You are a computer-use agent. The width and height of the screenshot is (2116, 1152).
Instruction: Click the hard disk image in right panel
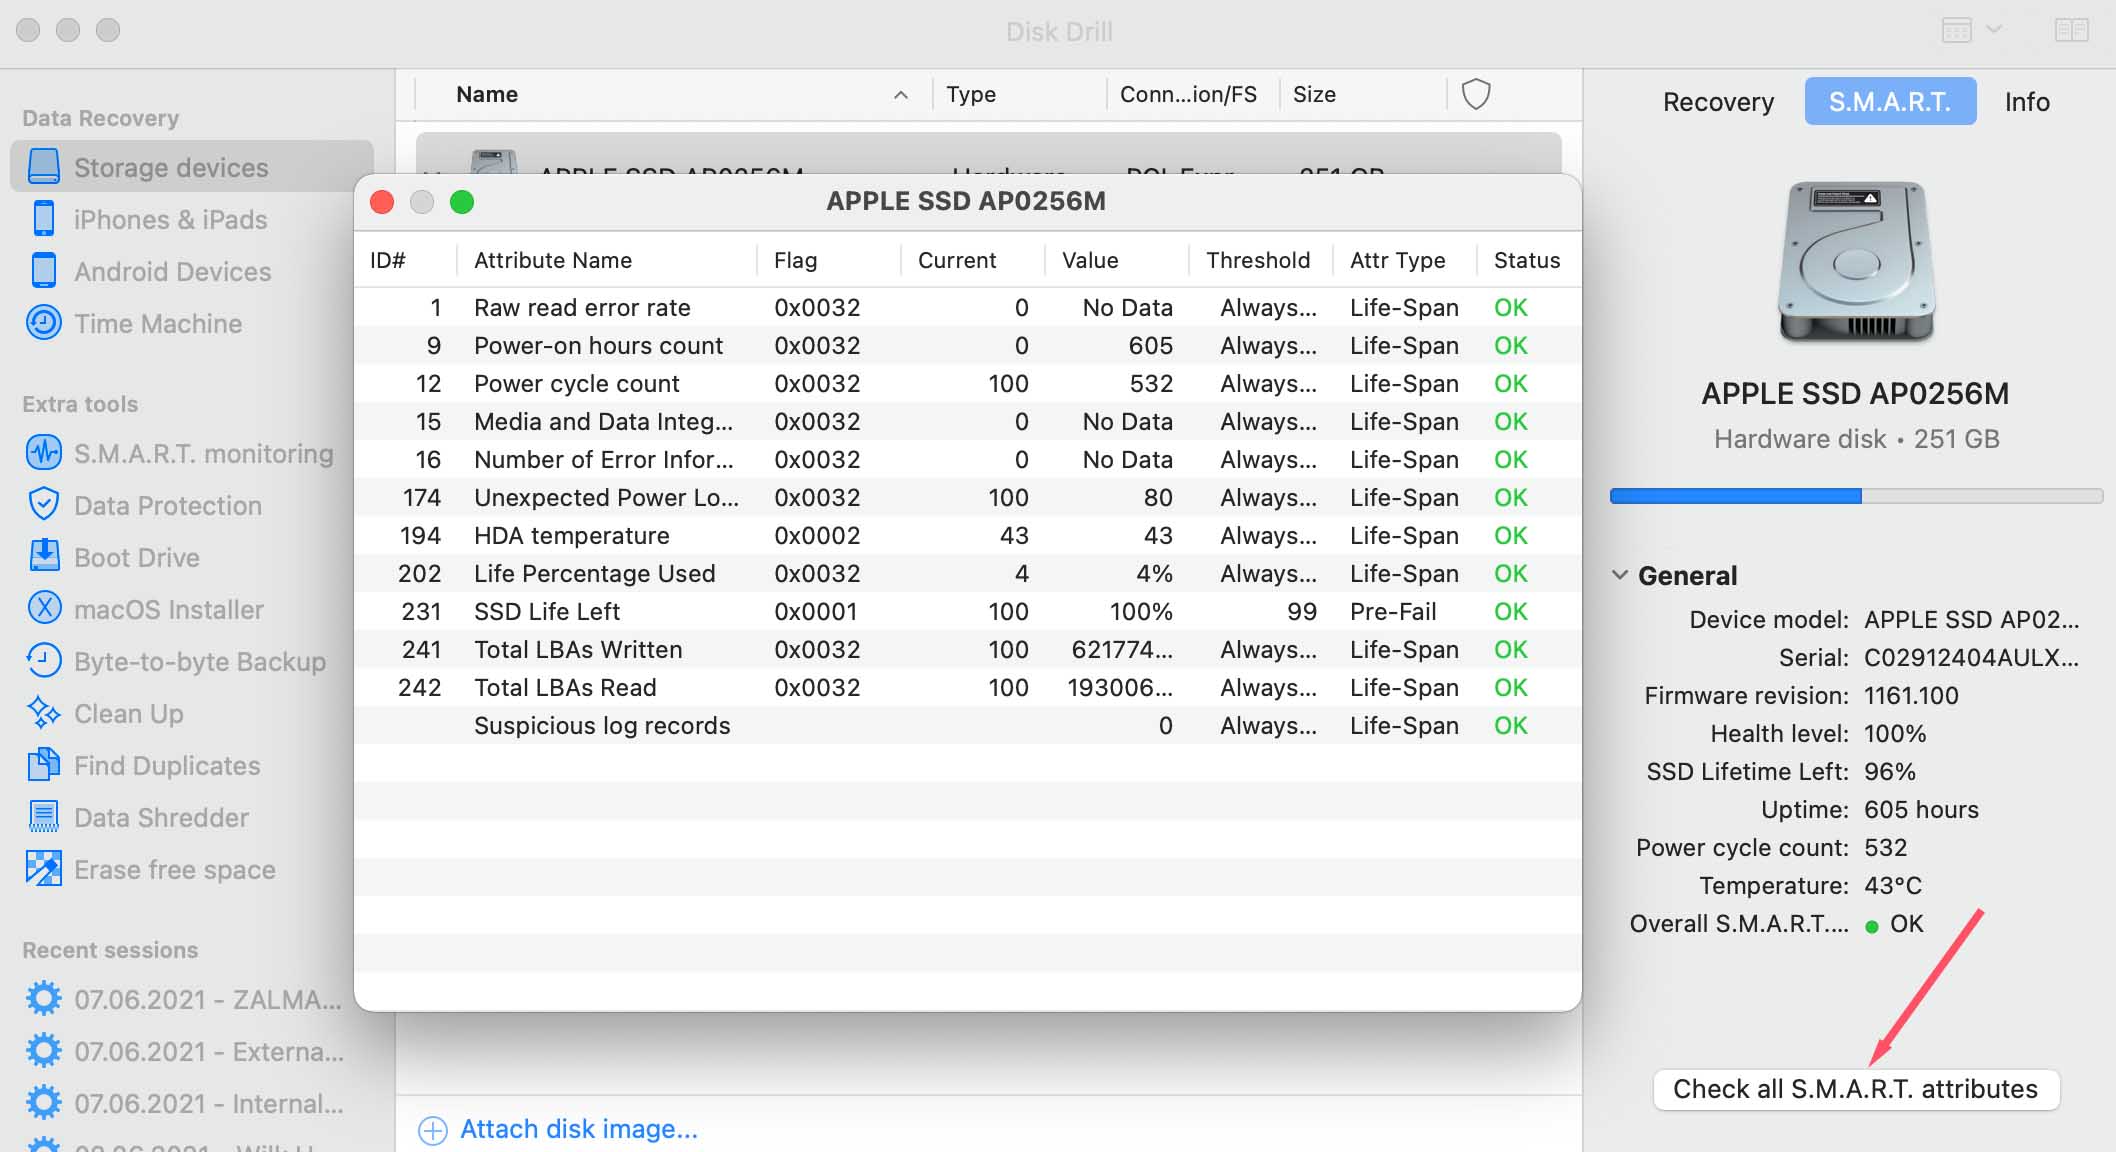(x=1857, y=262)
